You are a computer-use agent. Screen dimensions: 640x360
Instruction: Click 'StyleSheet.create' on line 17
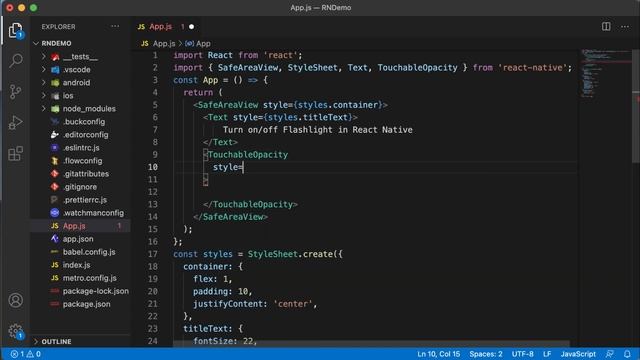click(x=290, y=254)
